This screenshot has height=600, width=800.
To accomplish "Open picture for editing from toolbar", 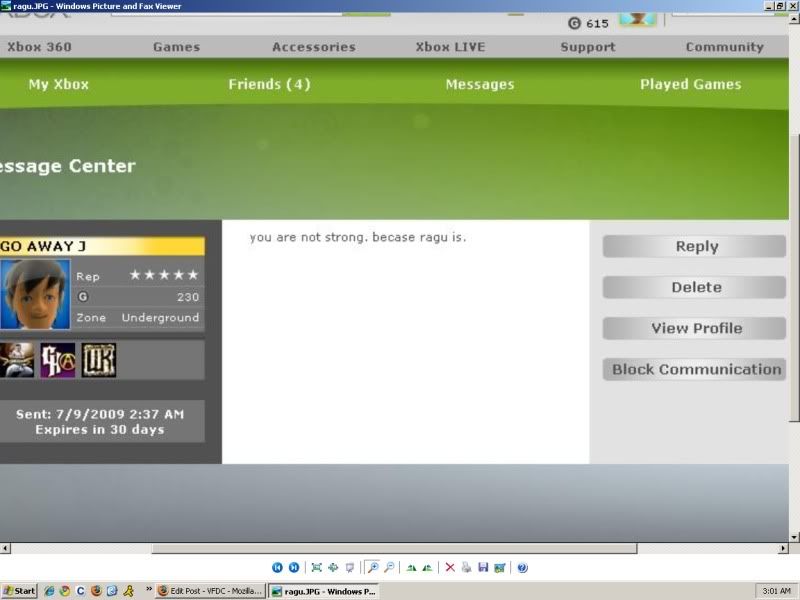I will tap(499, 567).
